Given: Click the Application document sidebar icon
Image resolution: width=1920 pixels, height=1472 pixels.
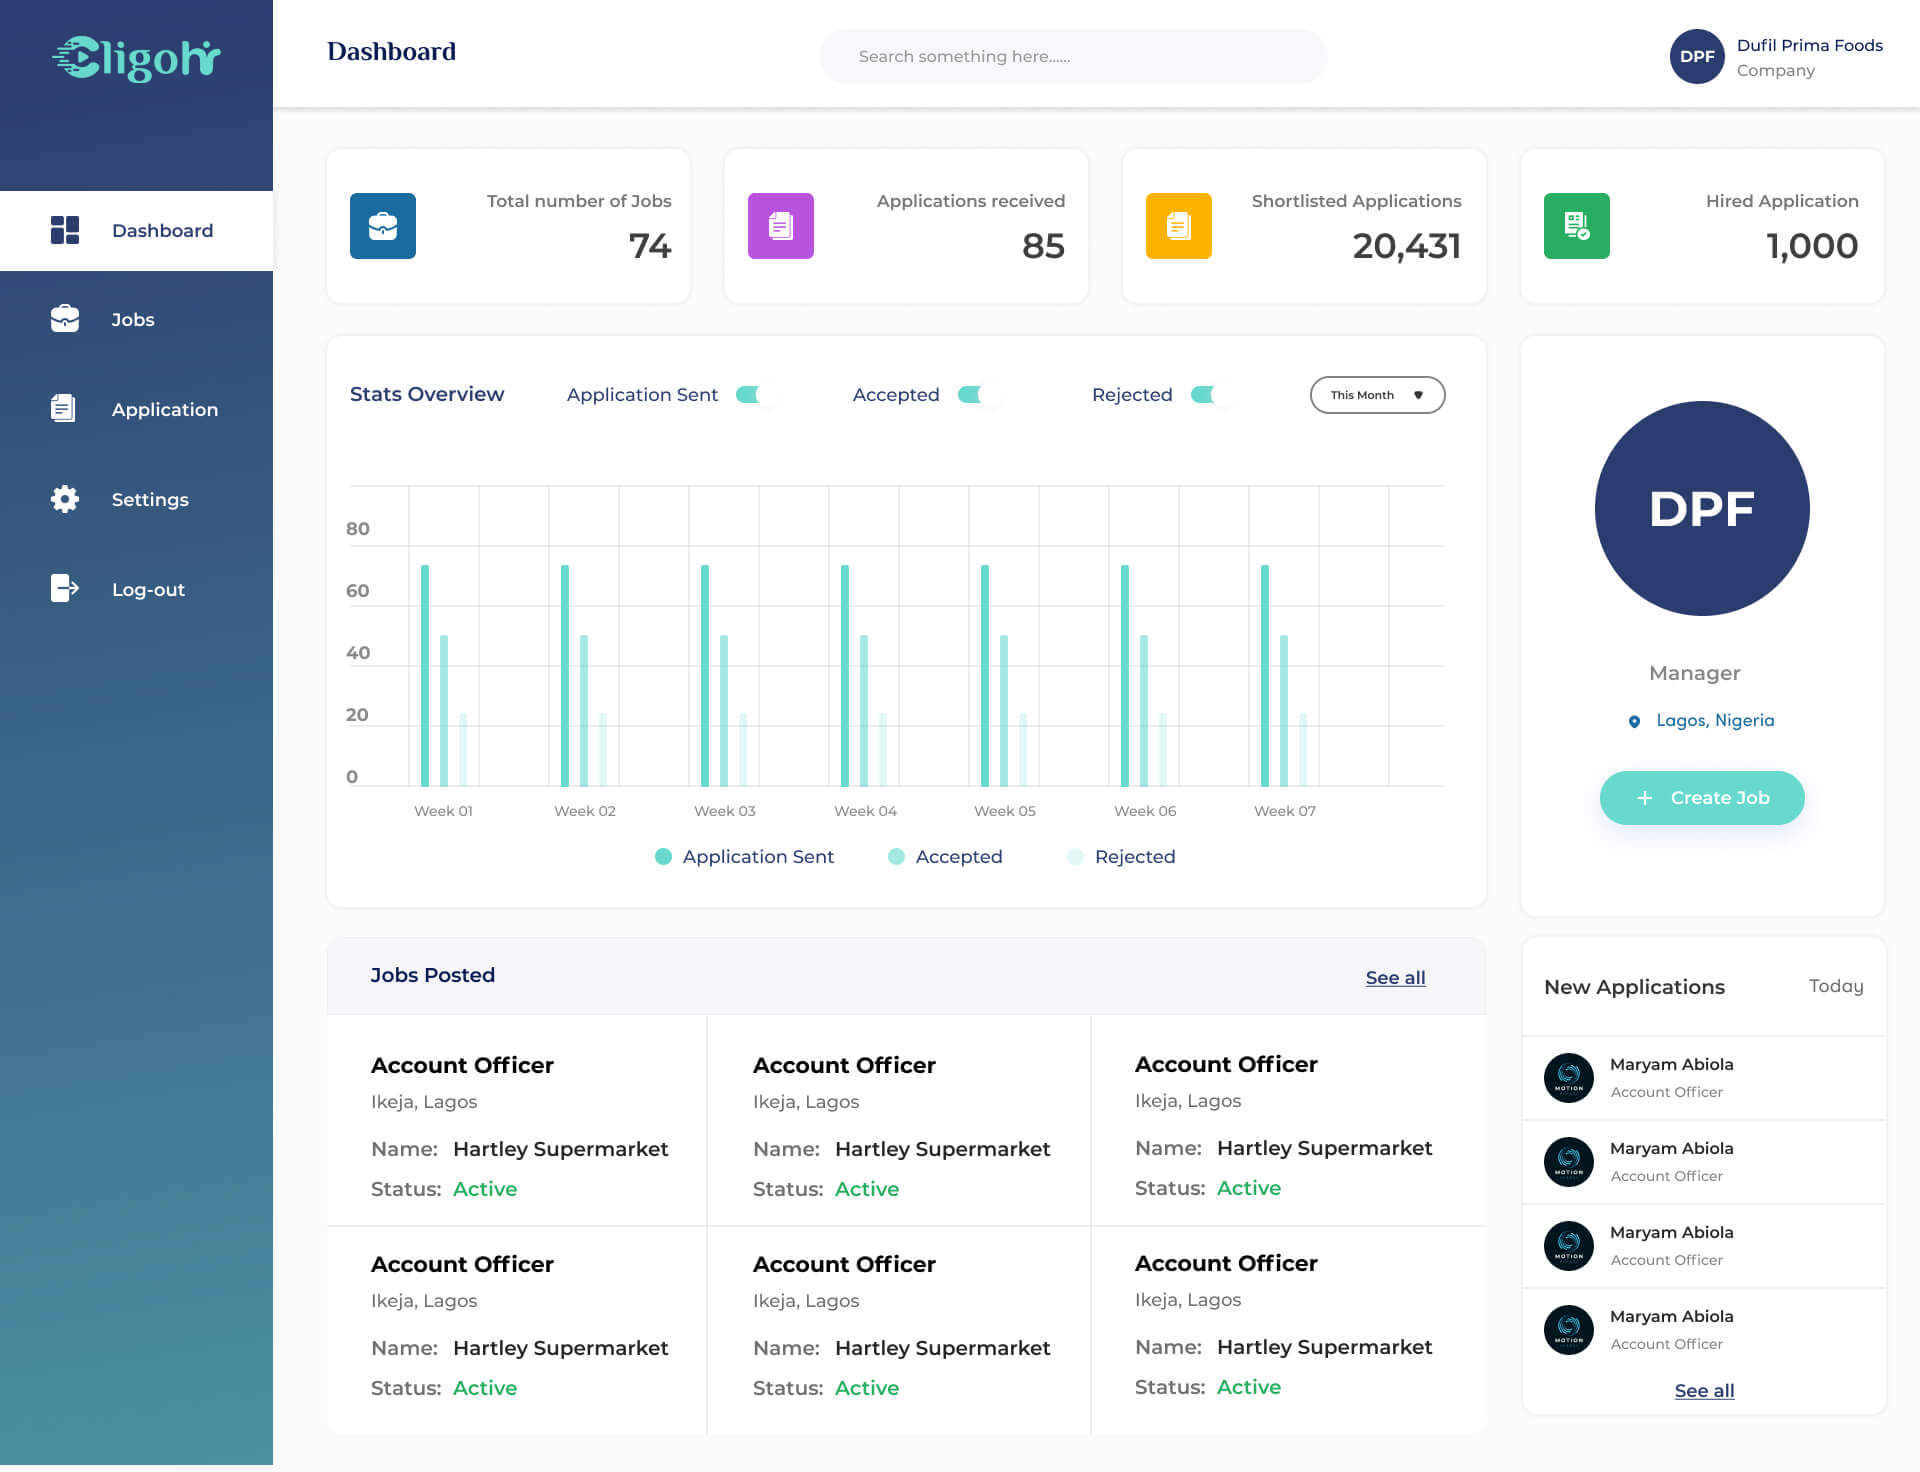Looking at the screenshot, I should click(63, 409).
